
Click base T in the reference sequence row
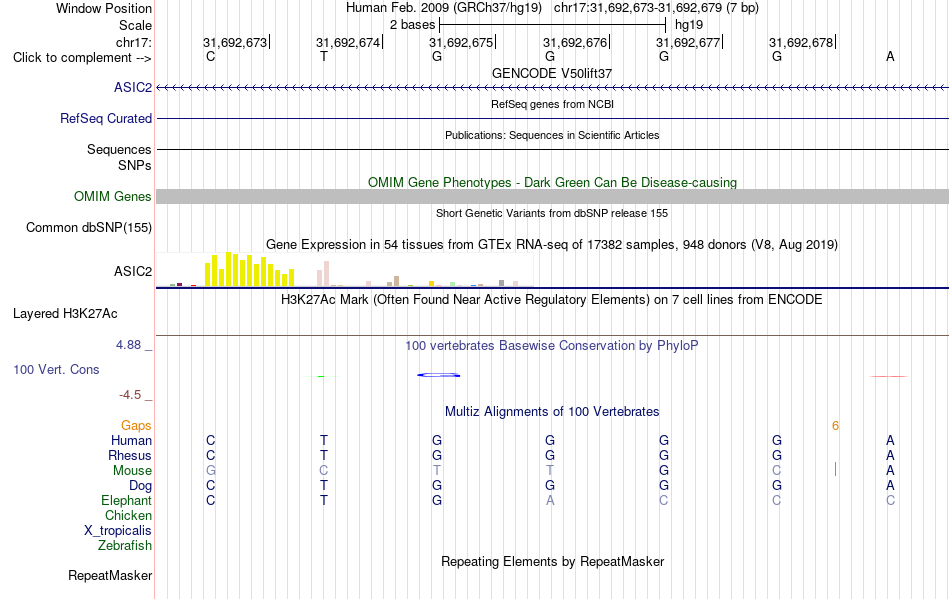click(x=324, y=56)
